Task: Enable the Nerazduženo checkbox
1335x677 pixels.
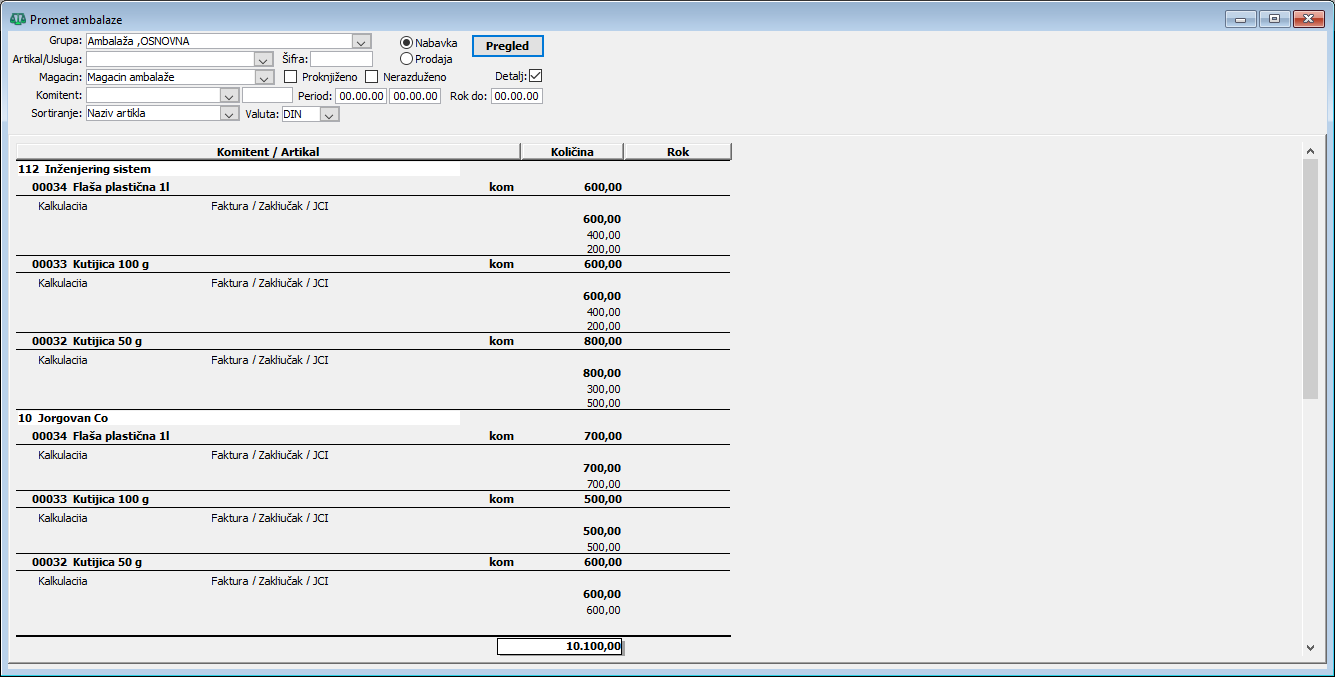Action: (372, 77)
